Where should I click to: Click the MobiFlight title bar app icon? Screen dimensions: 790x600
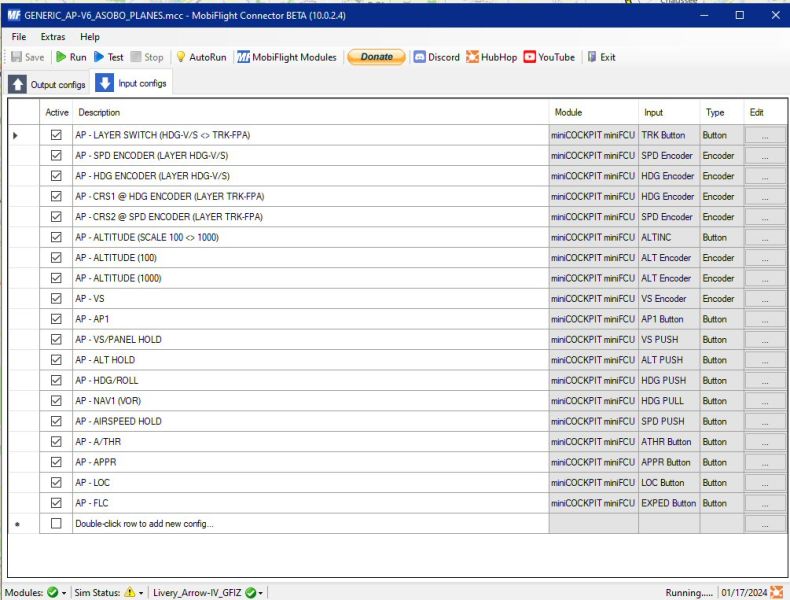[14, 15]
